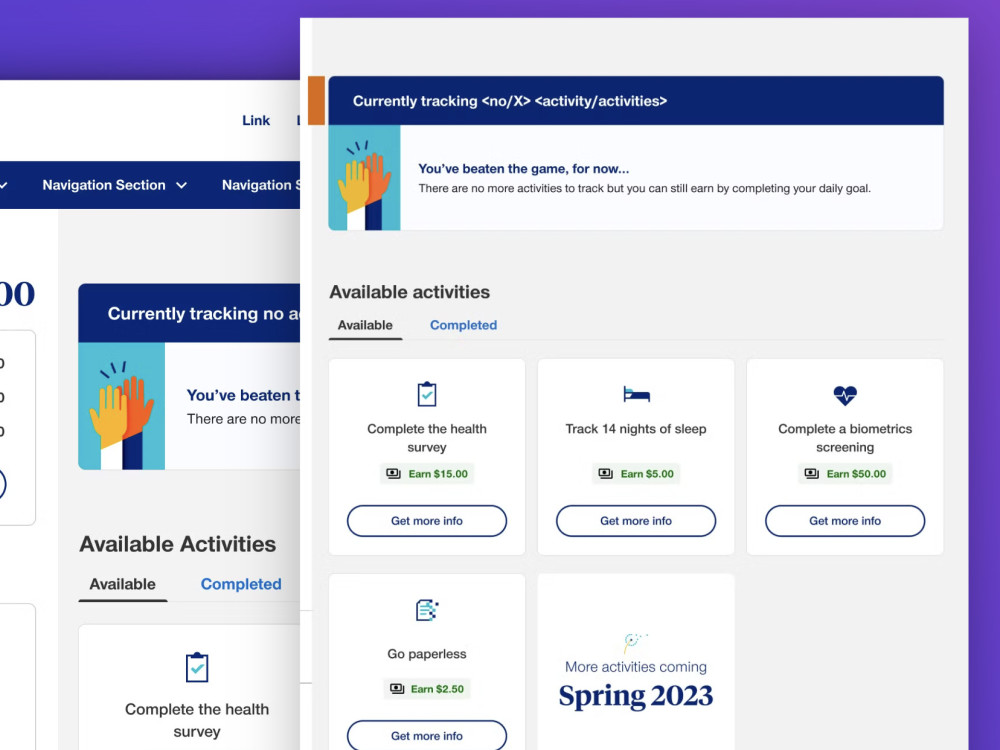Click the There are no more activities message
Viewport: 1000px width, 750px height.
644,188
